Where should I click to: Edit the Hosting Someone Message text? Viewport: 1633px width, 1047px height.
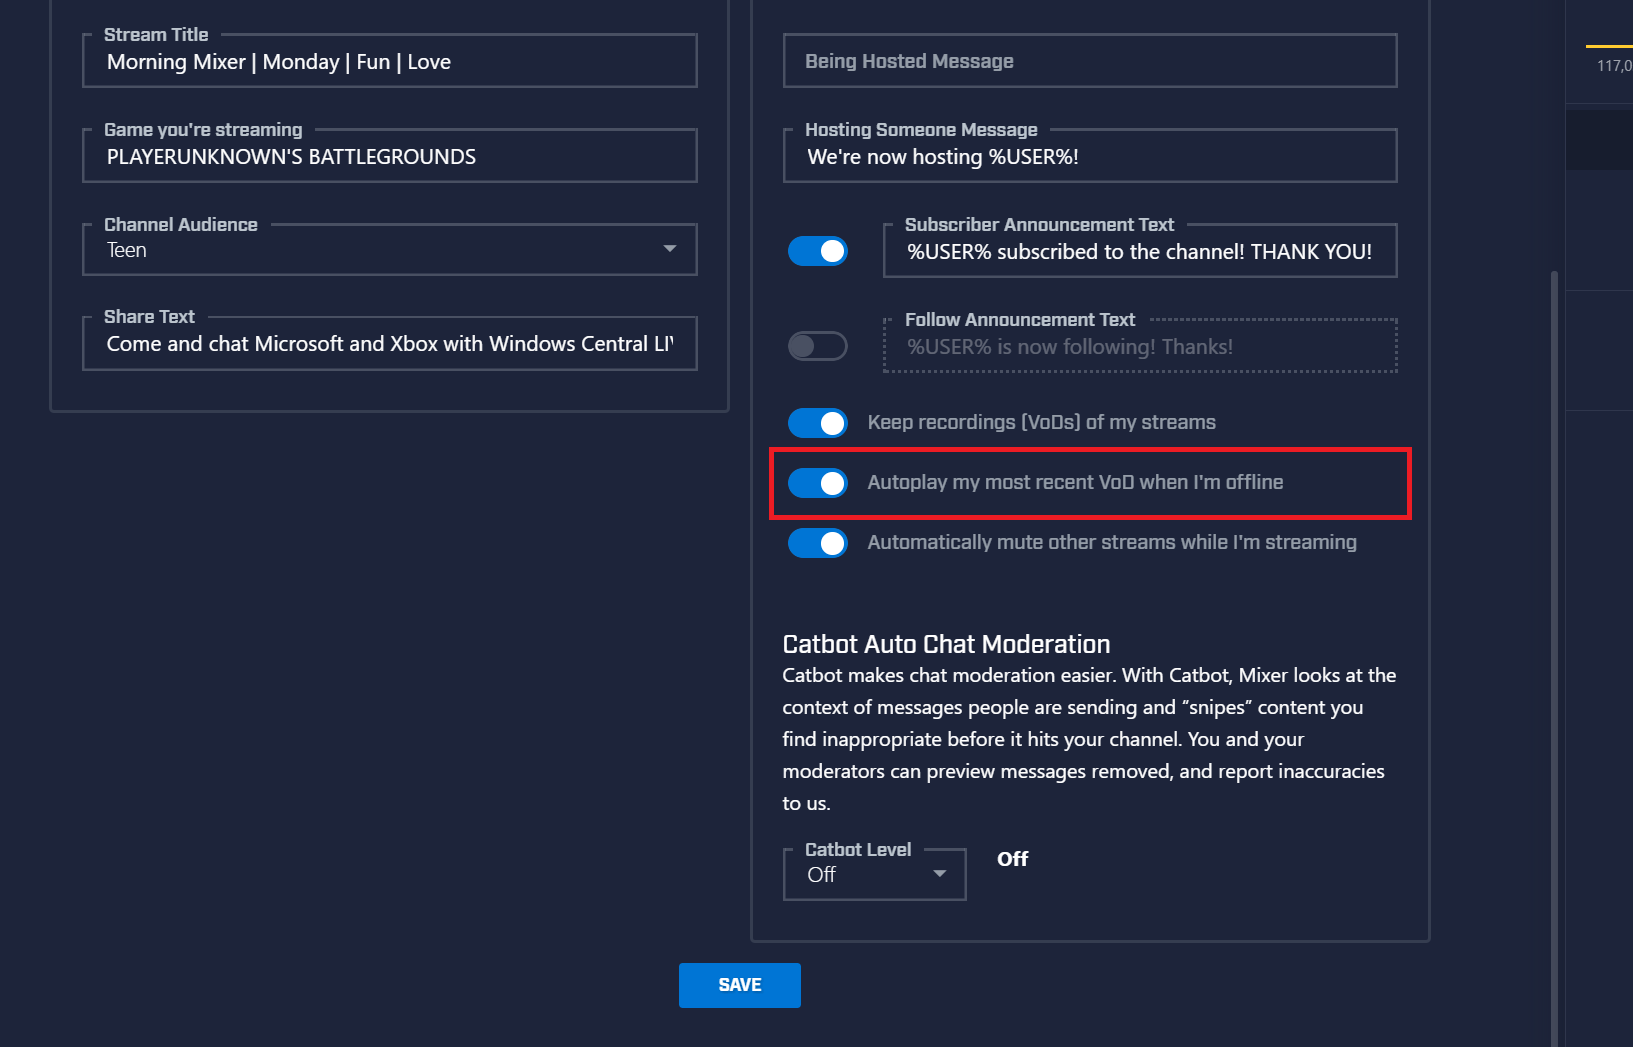click(x=1089, y=156)
